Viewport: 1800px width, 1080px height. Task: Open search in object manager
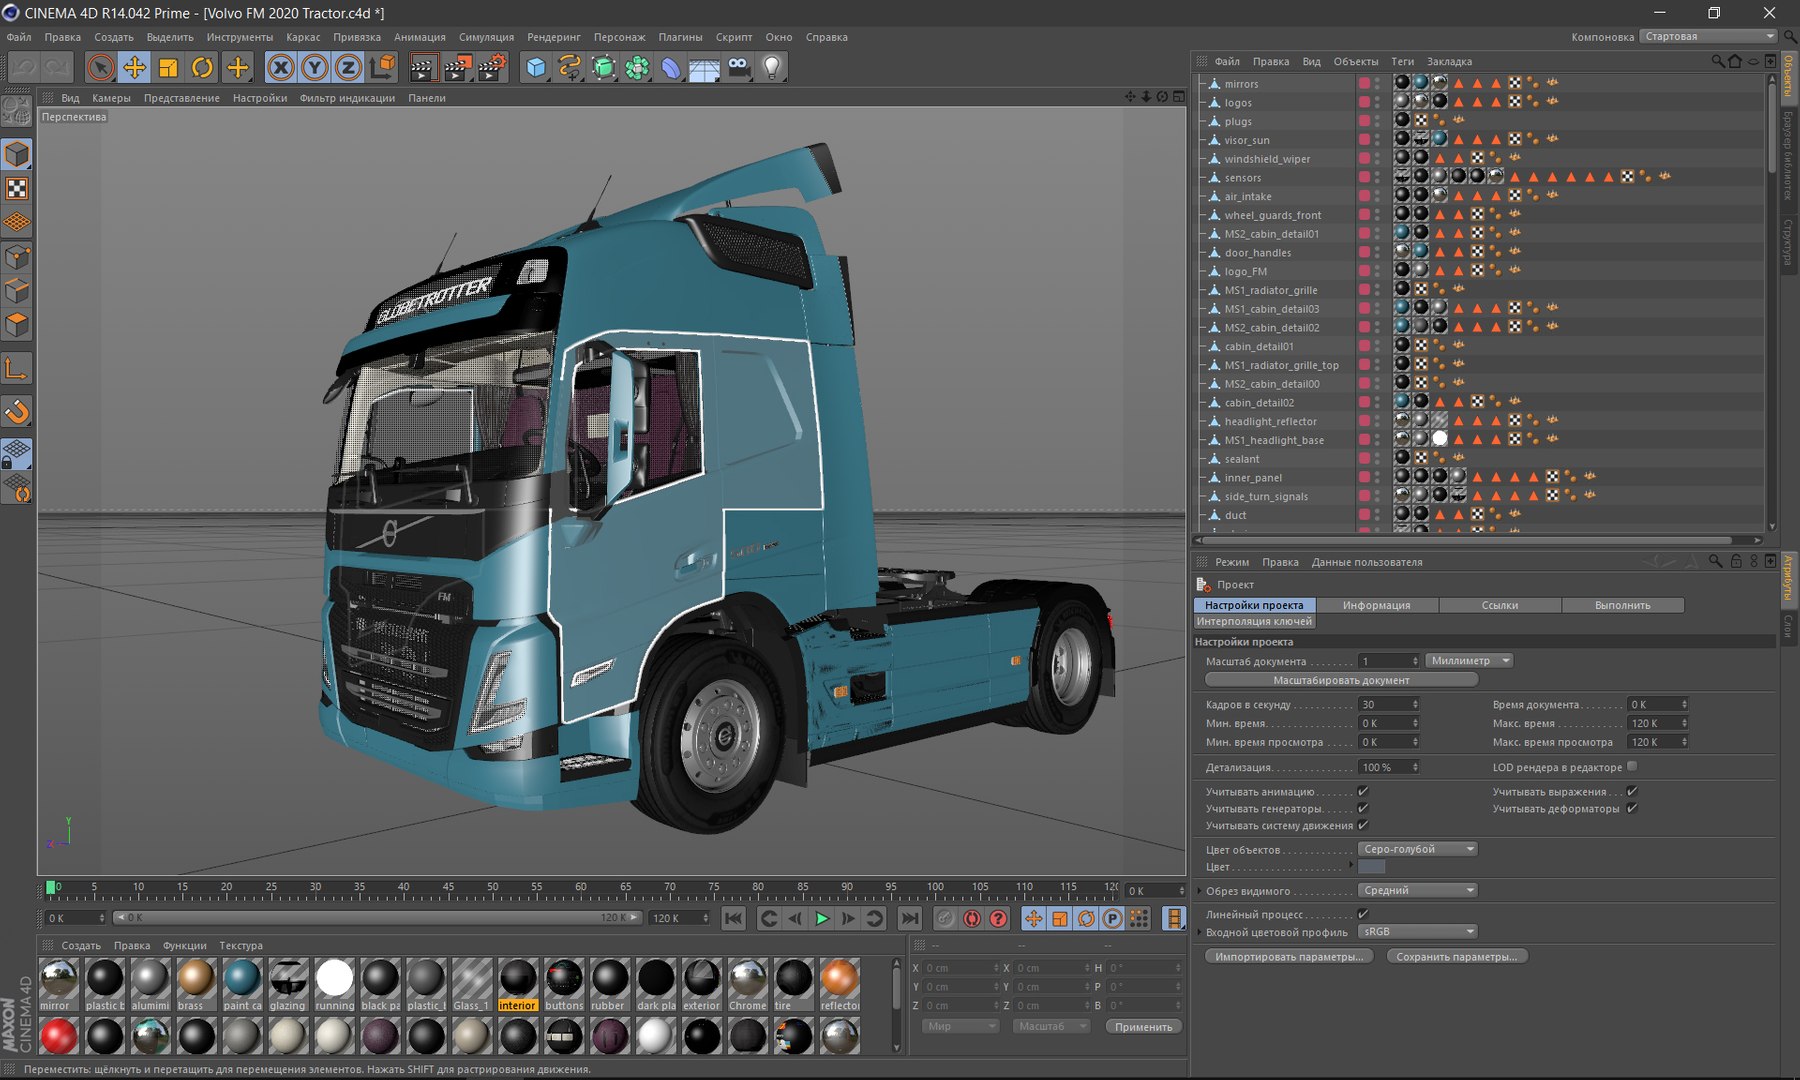tap(1718, 61)
